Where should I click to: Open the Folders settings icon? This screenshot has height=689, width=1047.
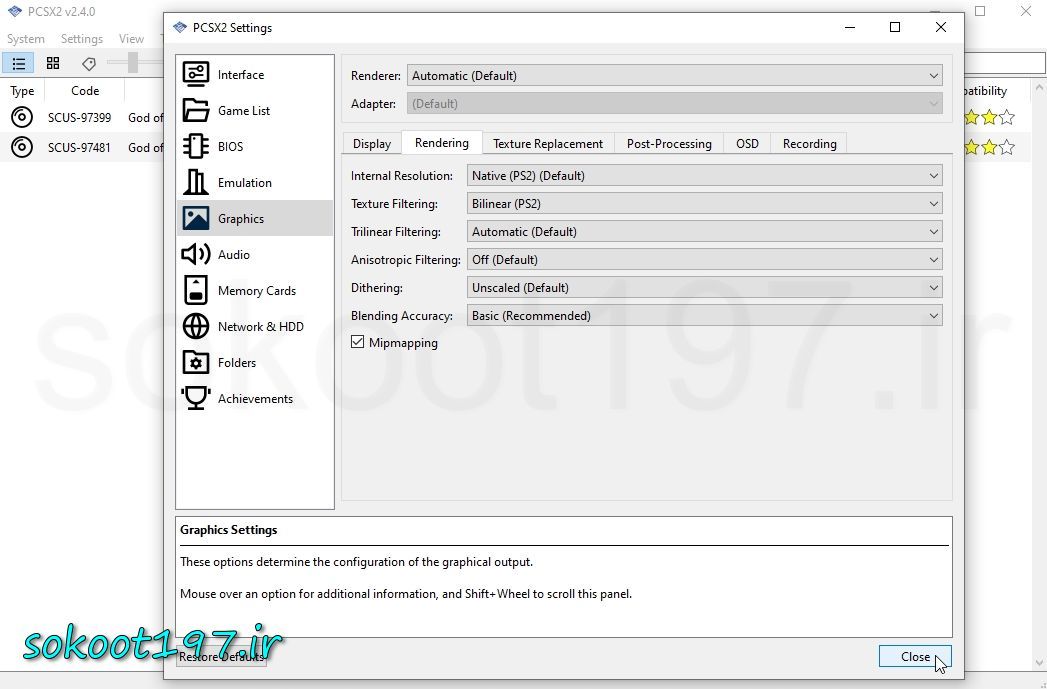[196, 363]
